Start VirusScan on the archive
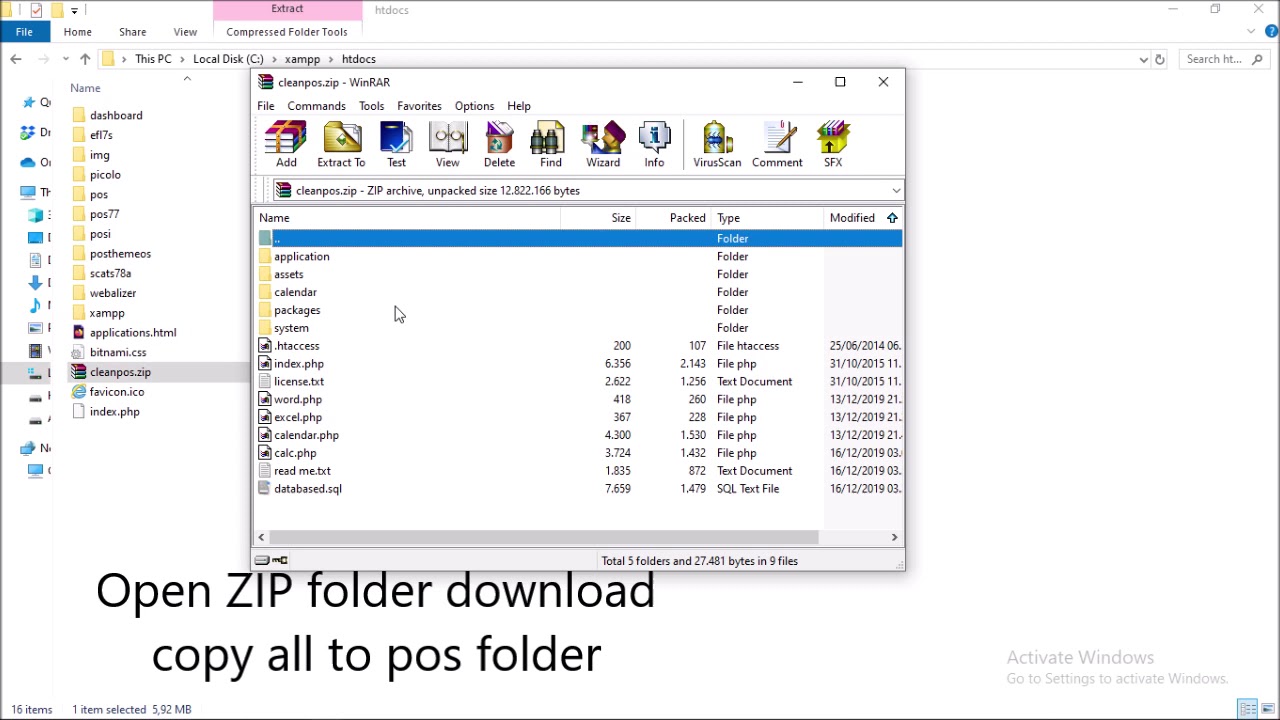The height and width of the screenshot is (720, 1280). [x=717, y=144]
